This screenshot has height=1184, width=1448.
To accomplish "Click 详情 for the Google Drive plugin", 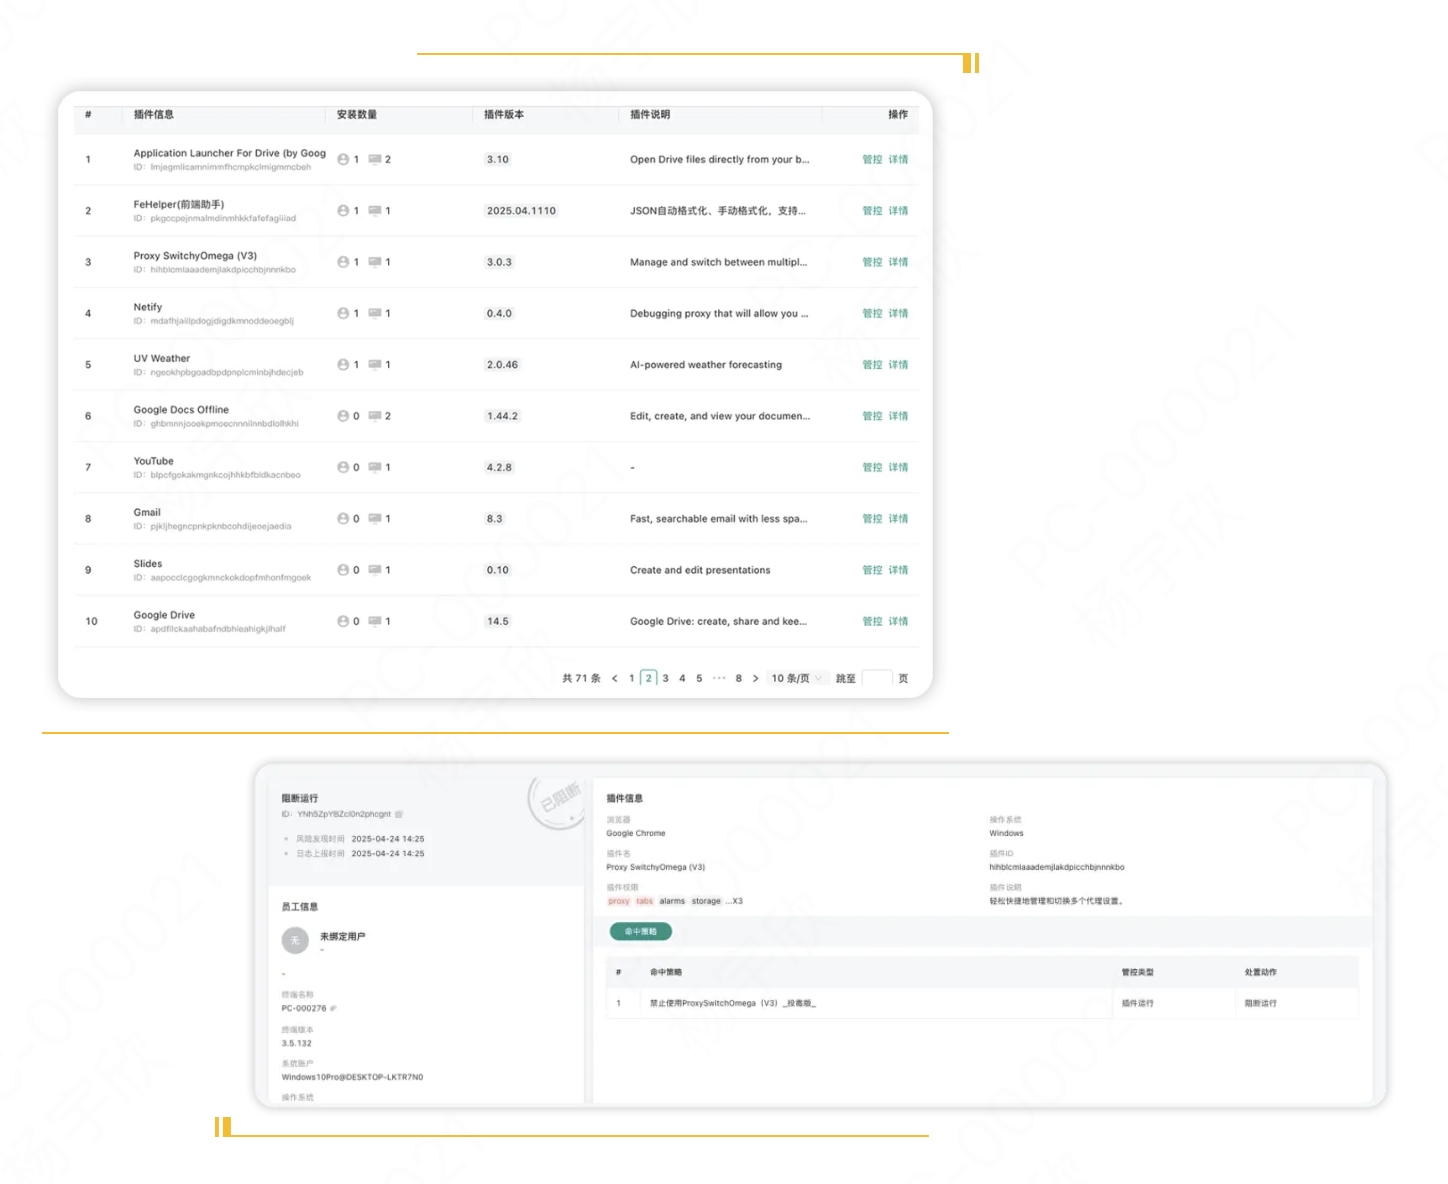I will pyautogui.click(x=898, y=621).
